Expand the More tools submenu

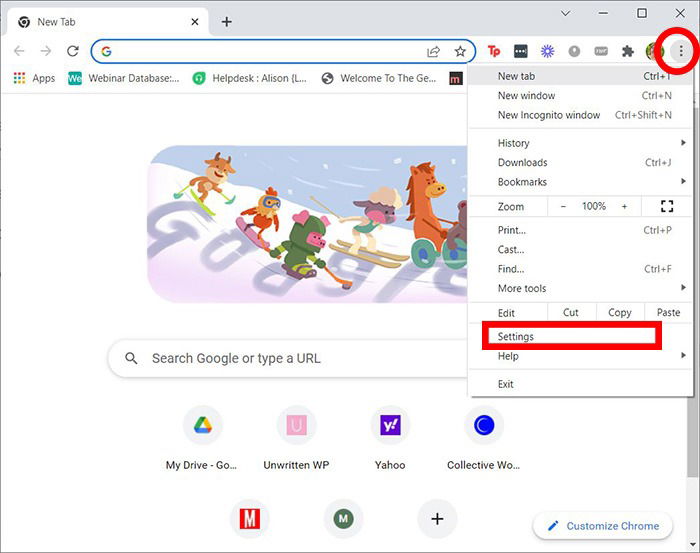click(x=580, y=288)
